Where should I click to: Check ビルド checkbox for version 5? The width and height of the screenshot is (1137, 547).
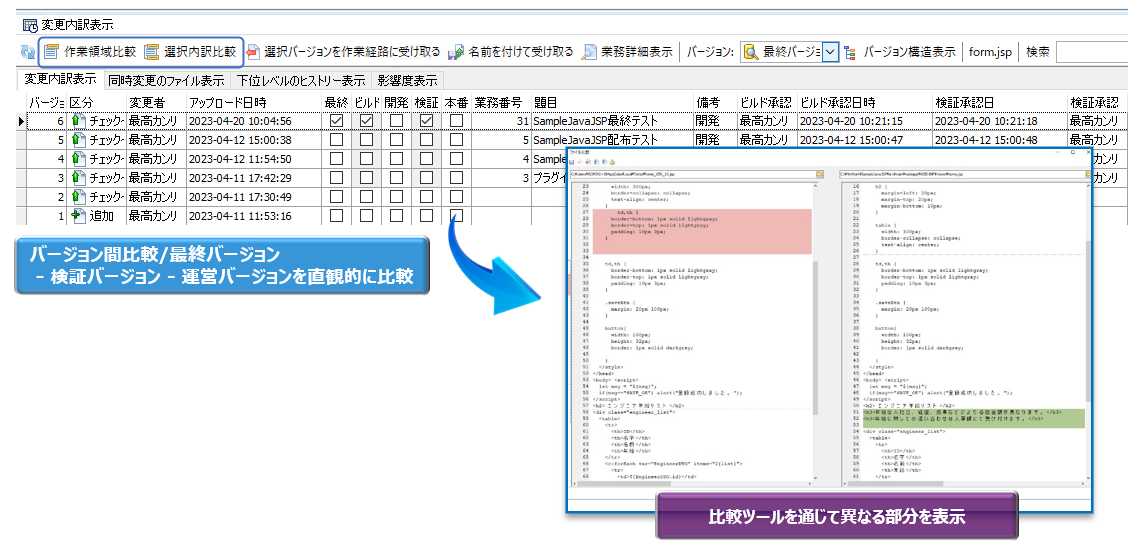coord(367,140)
